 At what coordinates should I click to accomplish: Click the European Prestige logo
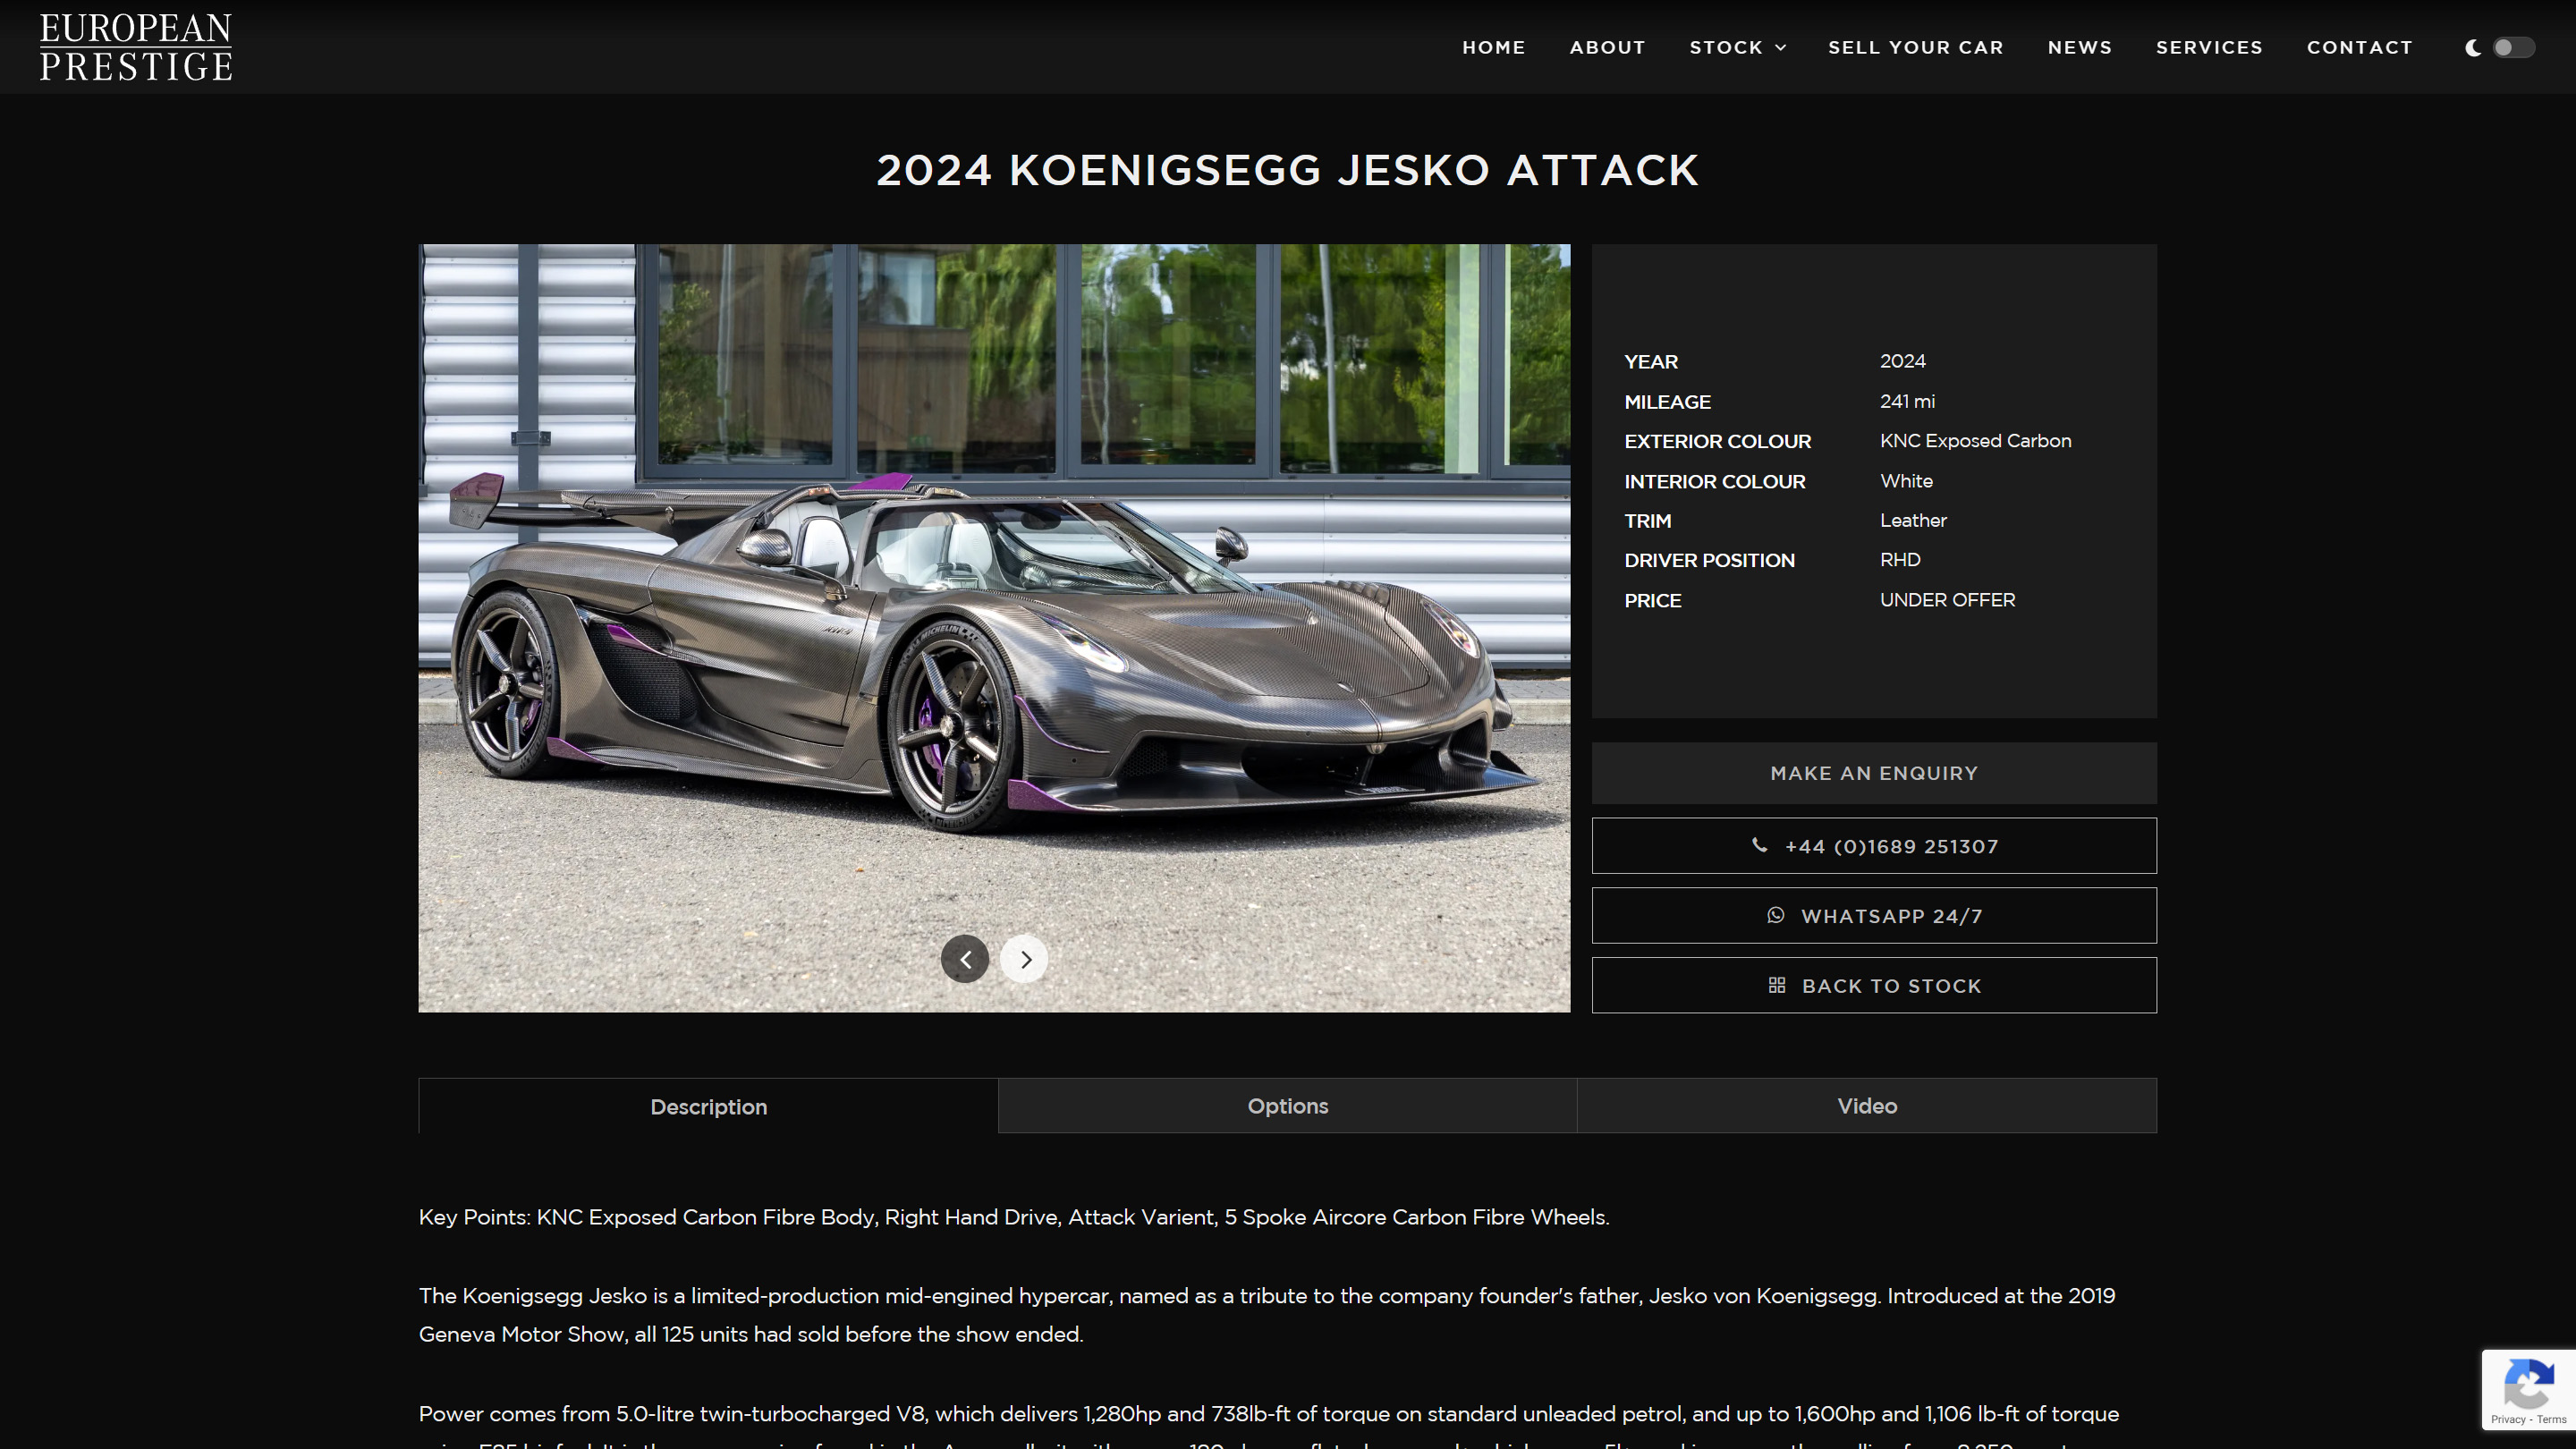[136, 47]
